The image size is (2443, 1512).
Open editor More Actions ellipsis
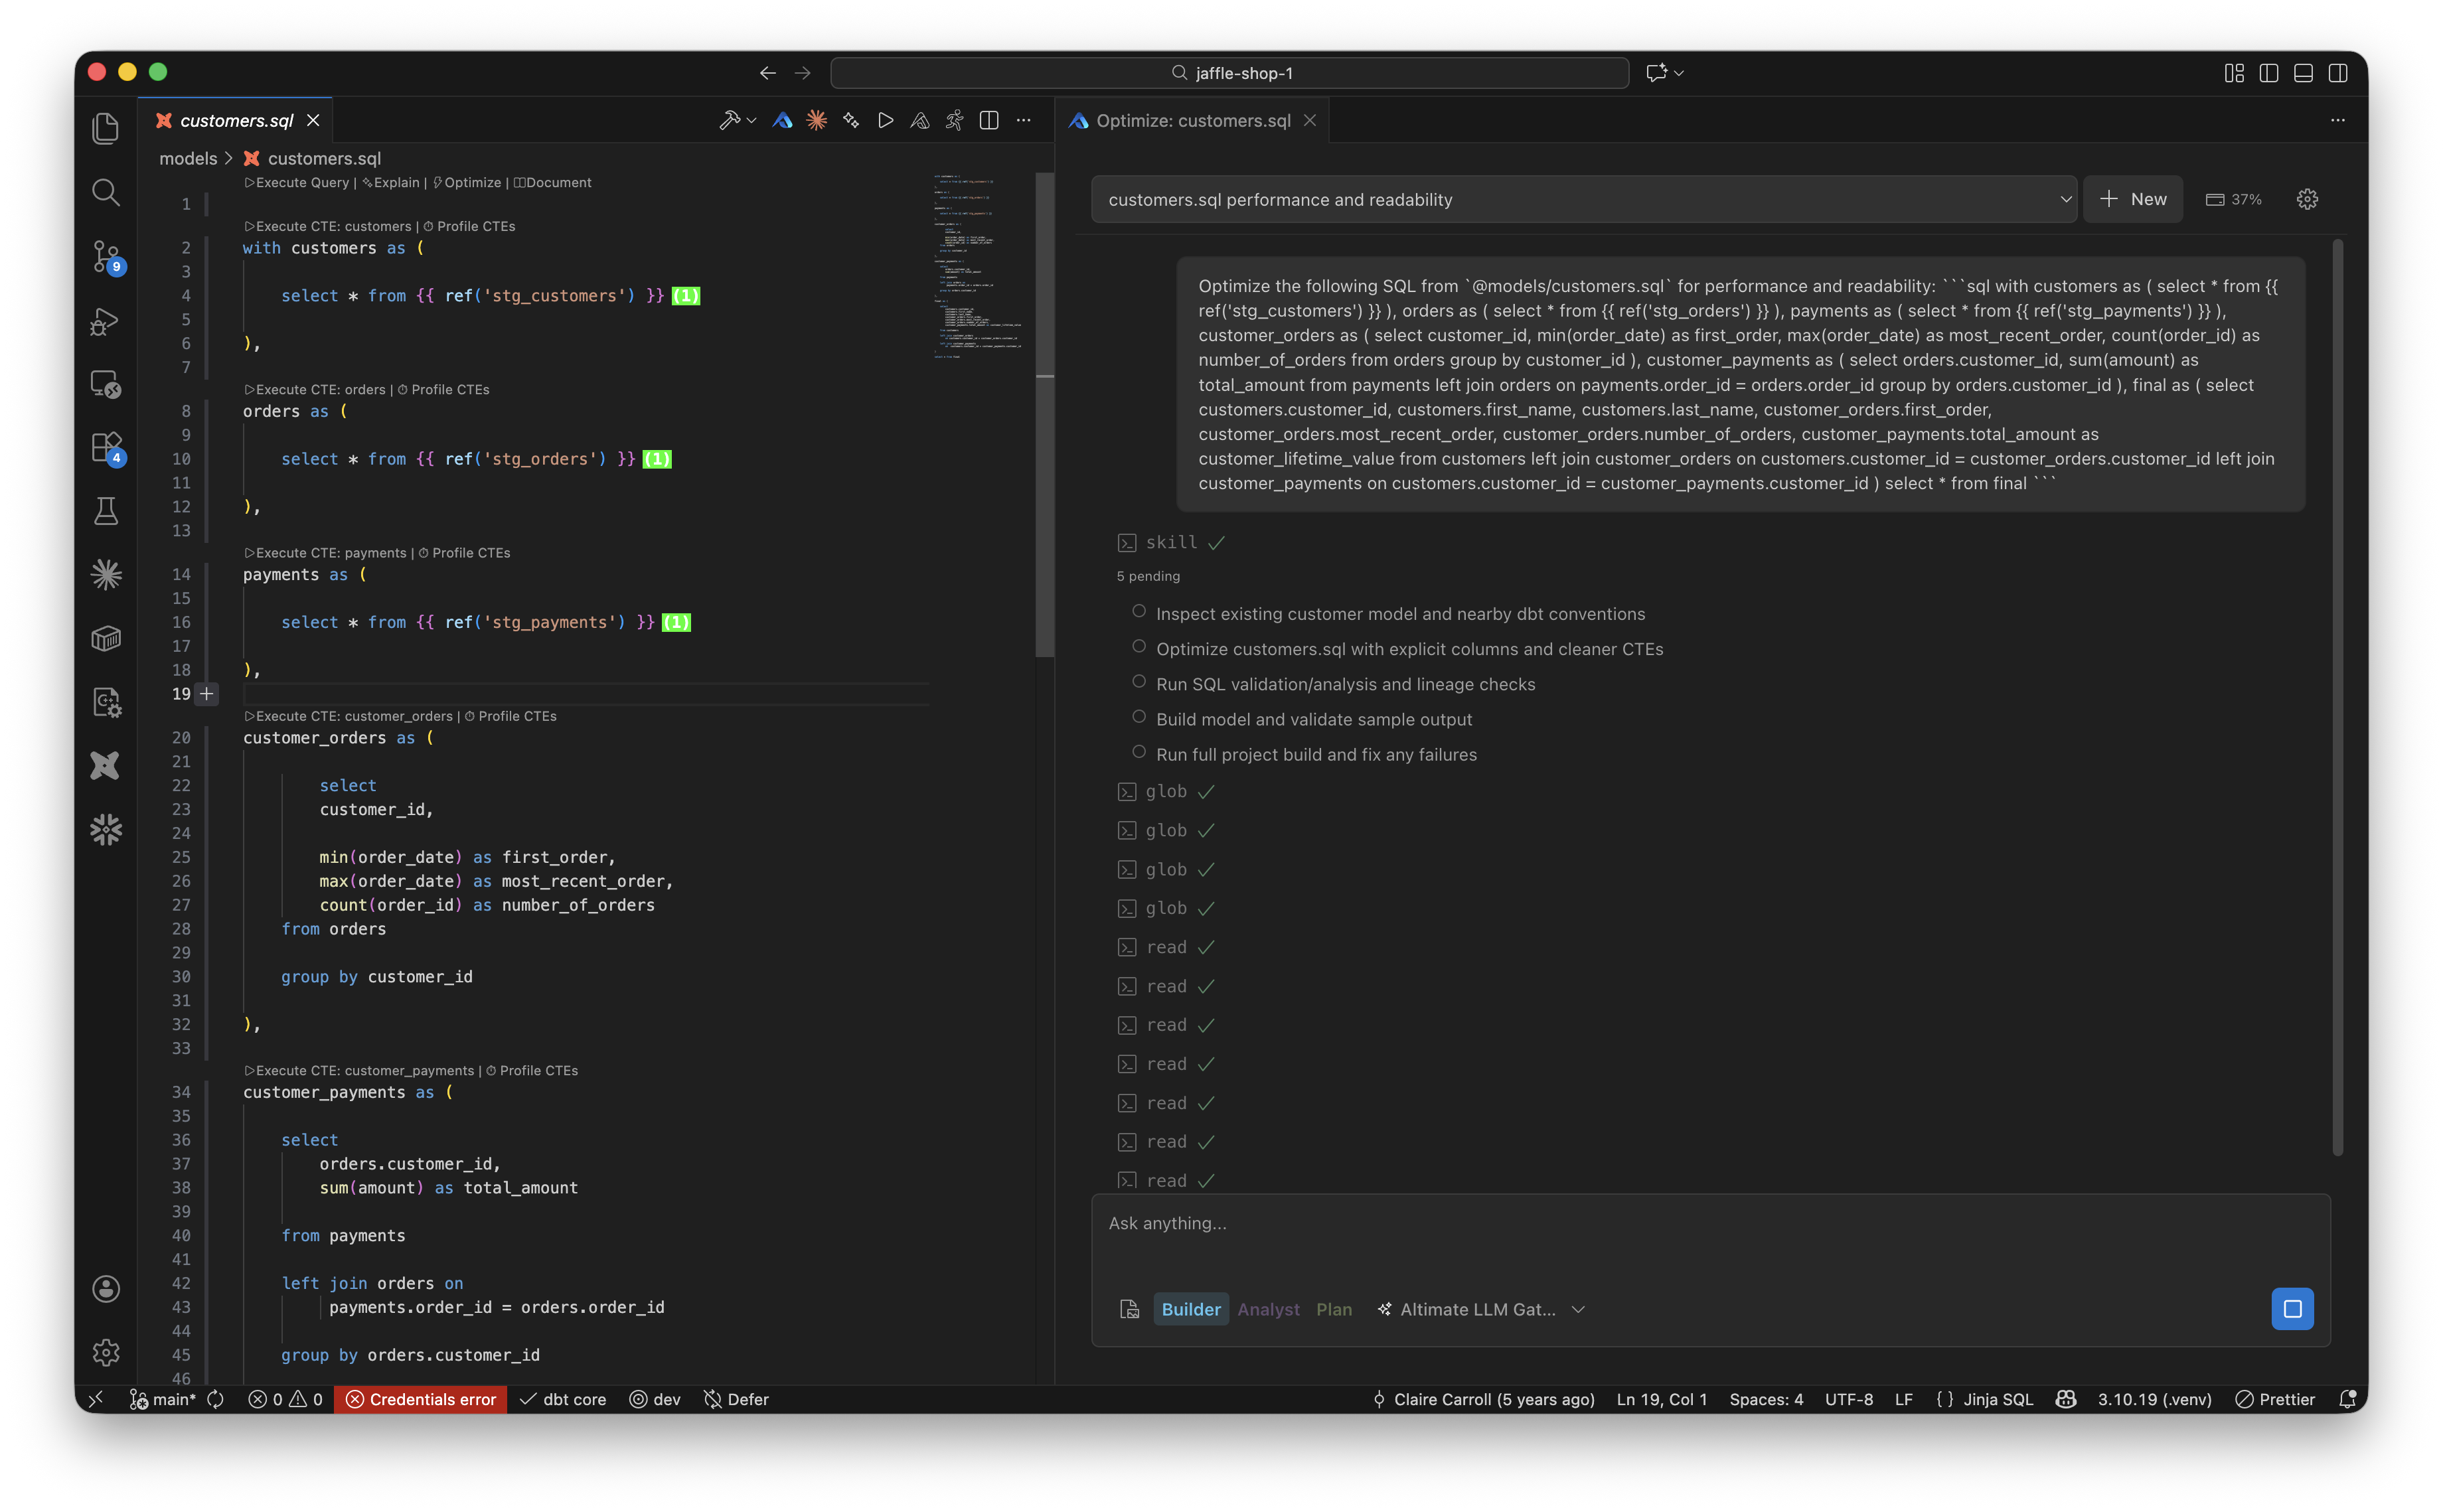tap(1024, 120)
